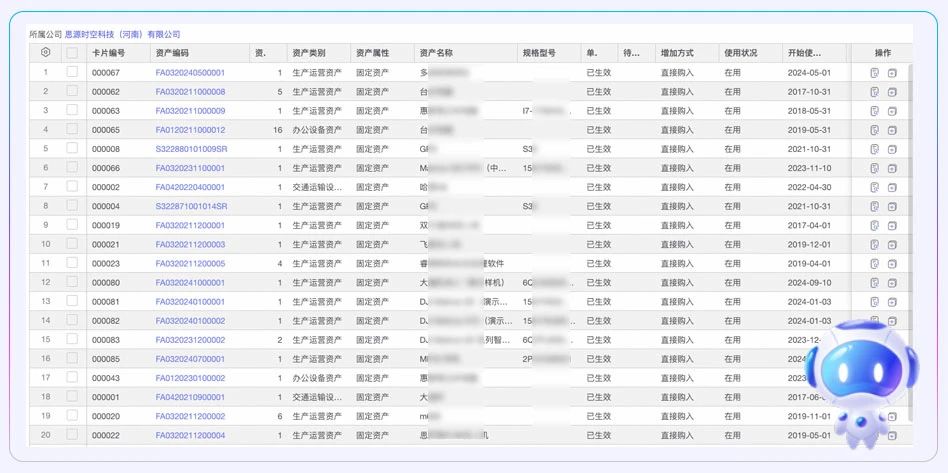Screen dimensions: 948x473
Task: Check the row of card 000066
Action: 73,167
